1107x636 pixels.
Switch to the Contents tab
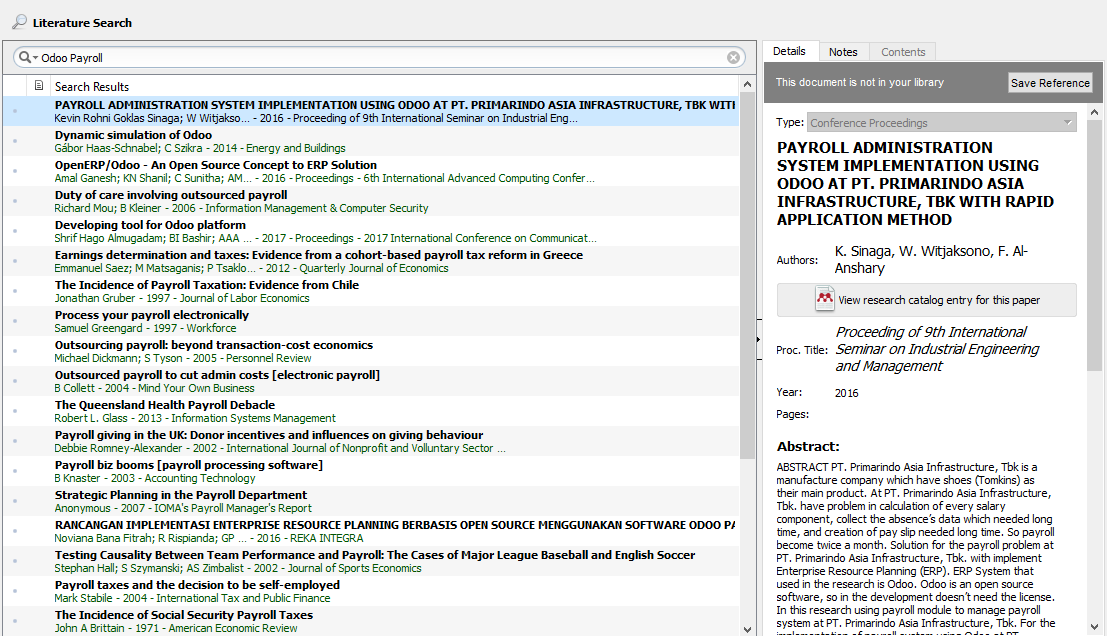point(902,51)
